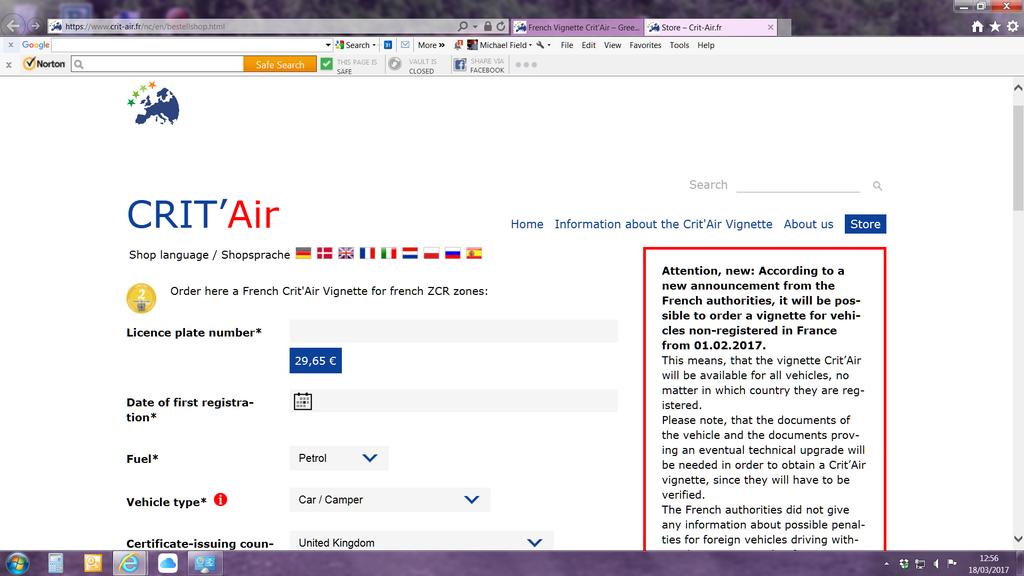This screenshot has width=1024, height=576.
Task: Open the date picker calendar icon
Action: (x=303, y=401)
